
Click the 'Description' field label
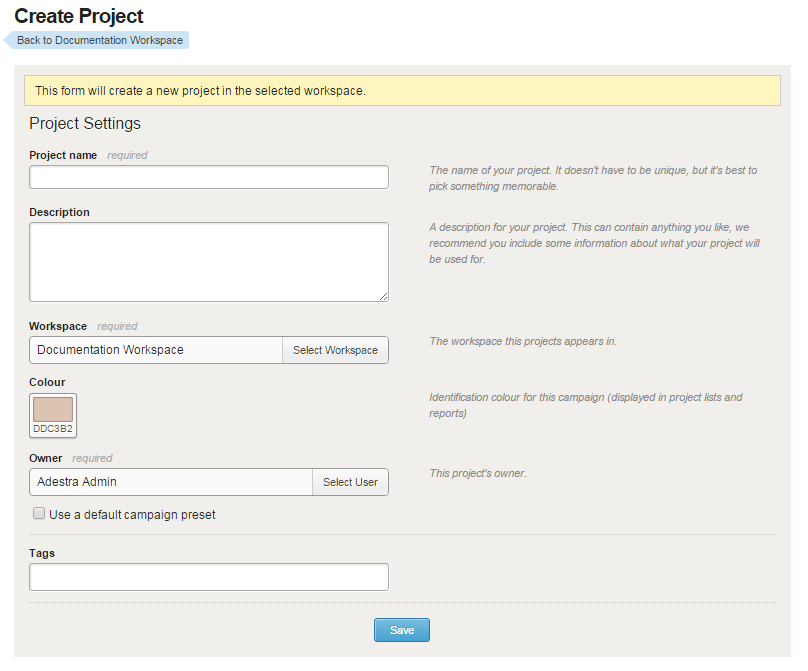point(59,212)
